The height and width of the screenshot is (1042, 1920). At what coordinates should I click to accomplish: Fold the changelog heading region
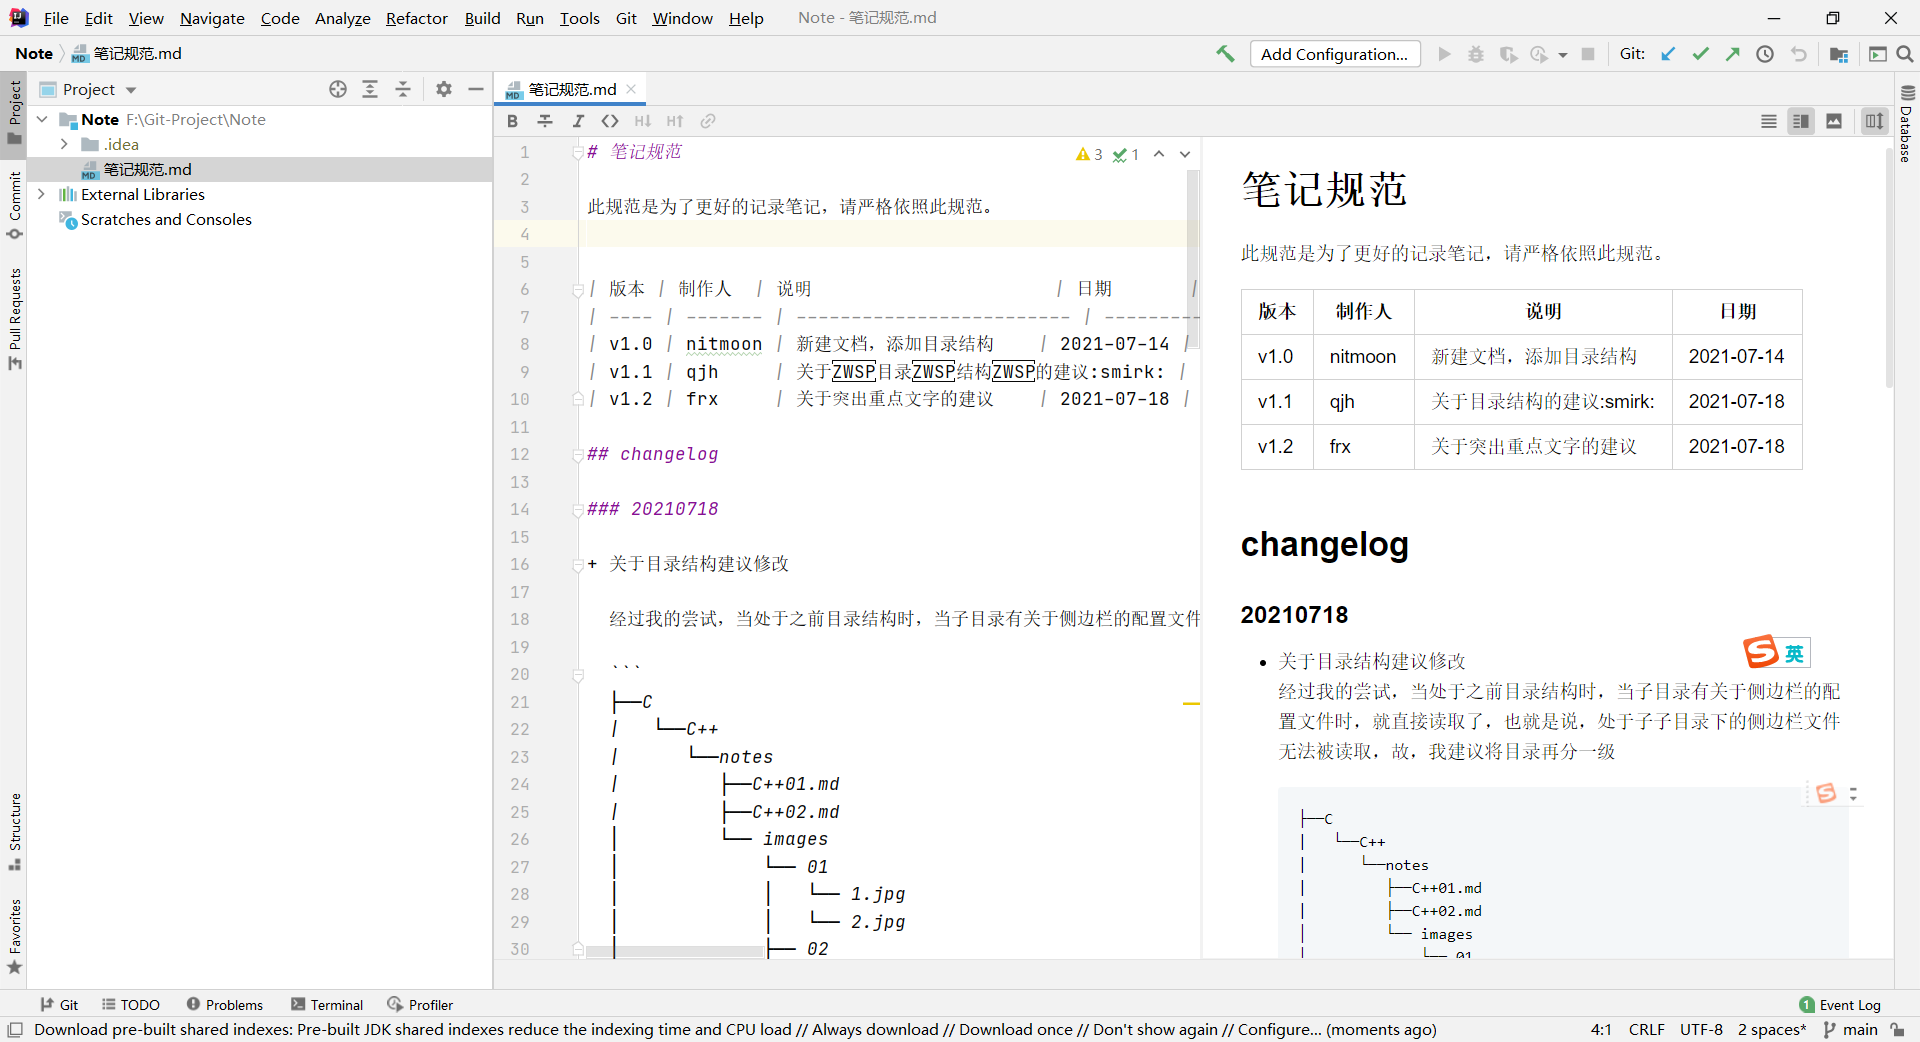[x=578, y=455]
